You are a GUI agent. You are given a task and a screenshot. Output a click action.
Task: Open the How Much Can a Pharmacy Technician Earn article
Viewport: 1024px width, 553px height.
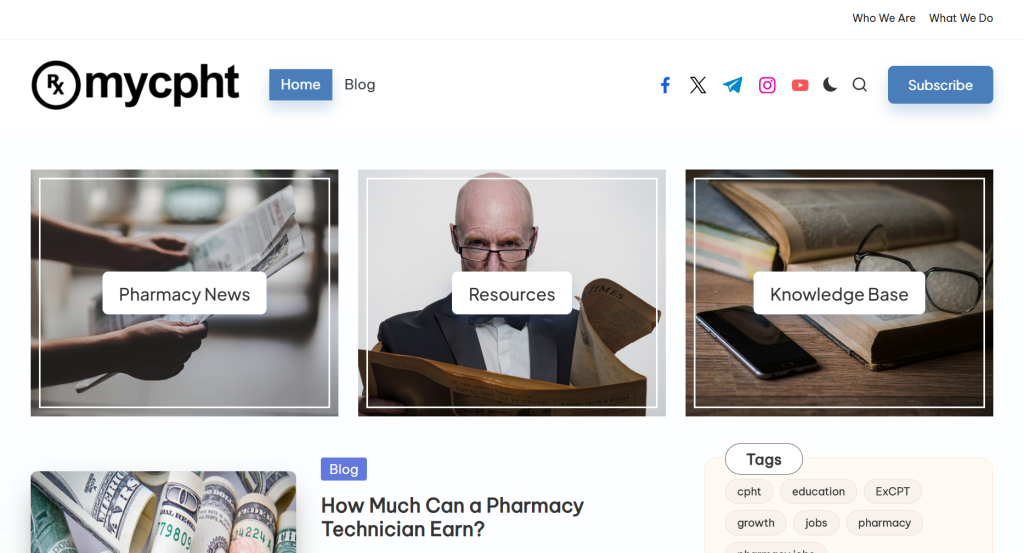point(452,517)
